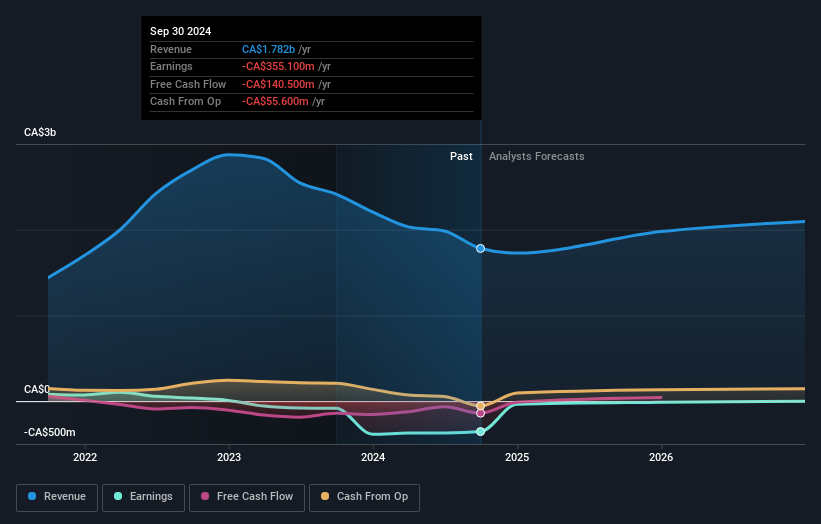Click the Past label on chart

pos(461,156)
